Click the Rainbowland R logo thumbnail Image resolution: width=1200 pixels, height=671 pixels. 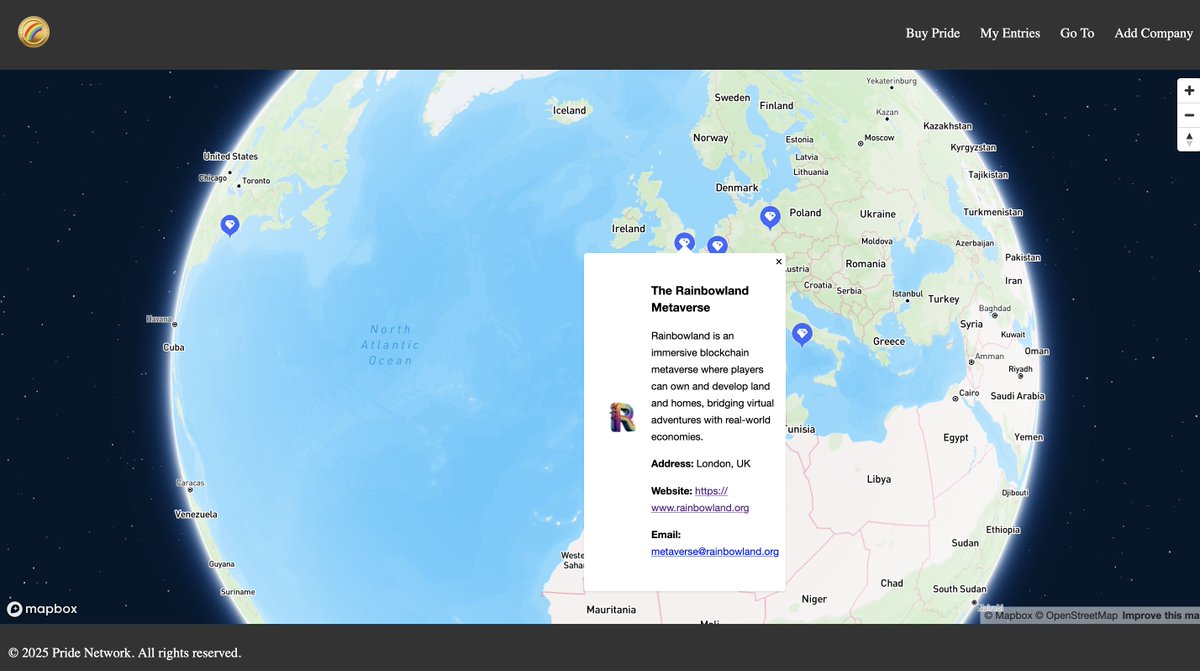click(x=620, y=417)
